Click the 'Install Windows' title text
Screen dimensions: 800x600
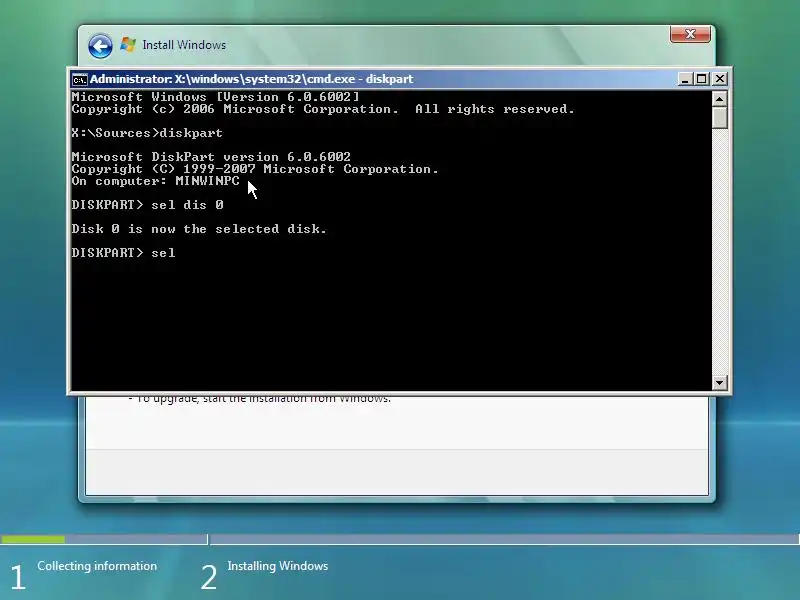pos(184,45)
